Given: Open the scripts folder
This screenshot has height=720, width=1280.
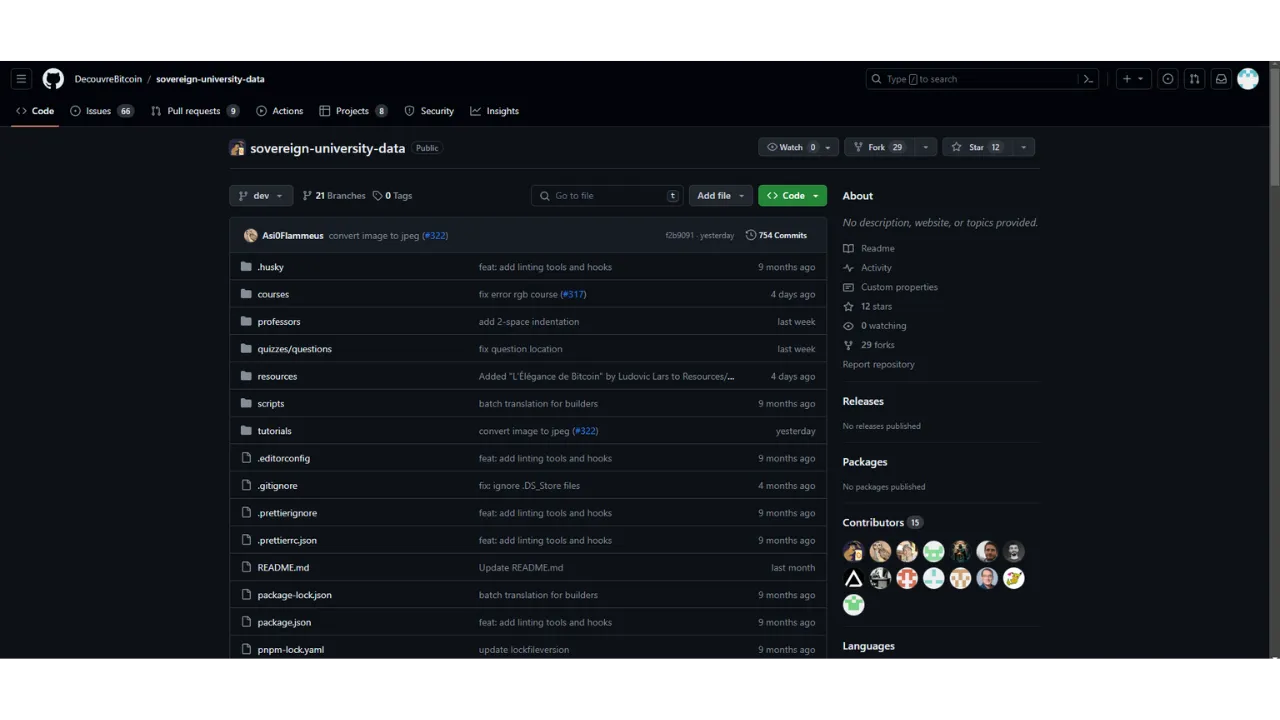Looking at the screenshot, I should click(271, 404).
